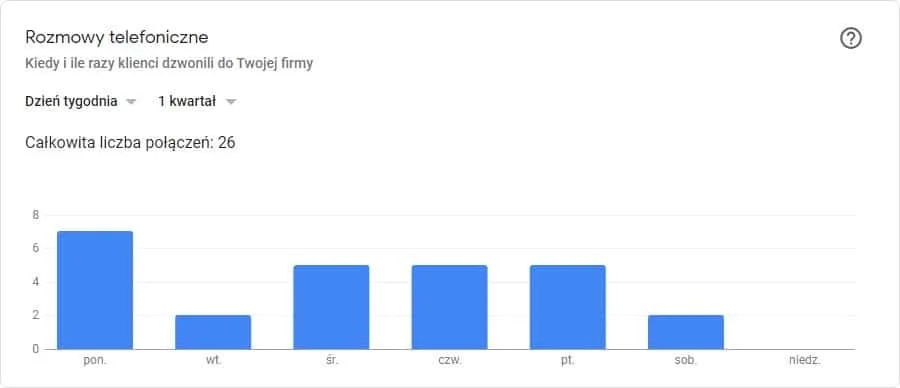The image size is (900, 388).
Task: Select the sob. bar in chart
Action: point(686,332)
